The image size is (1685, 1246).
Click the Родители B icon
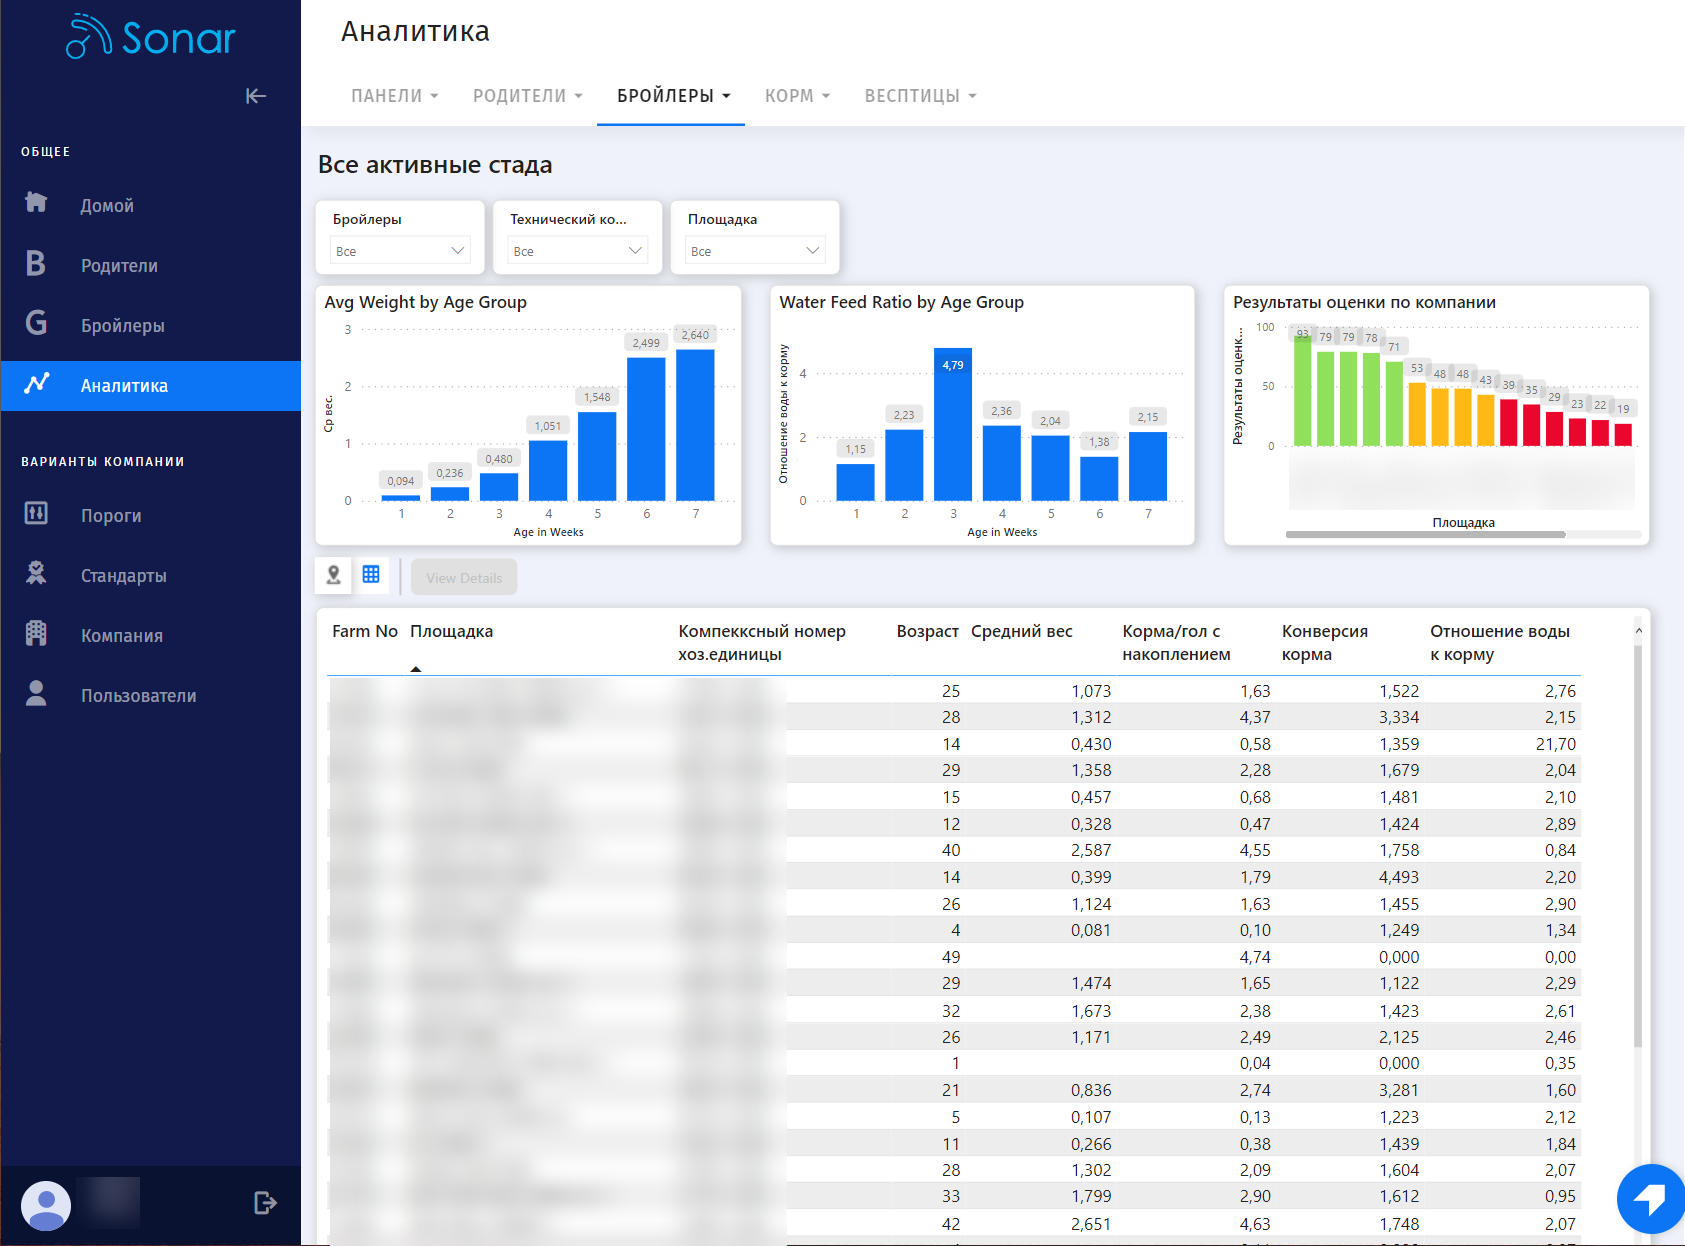(x=36, y=263)
